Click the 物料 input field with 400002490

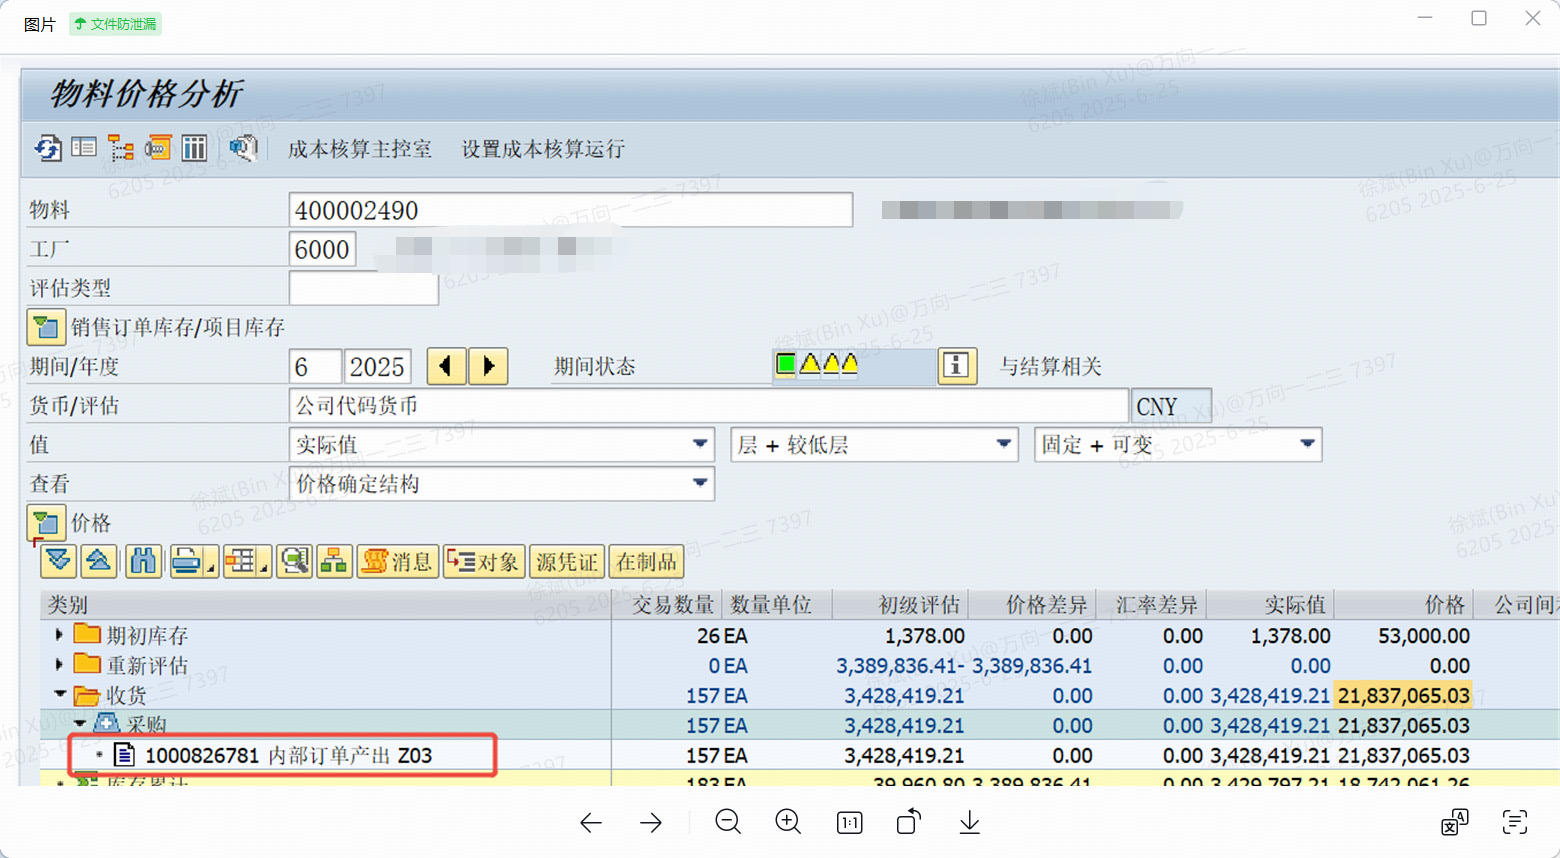click(570, 210)
